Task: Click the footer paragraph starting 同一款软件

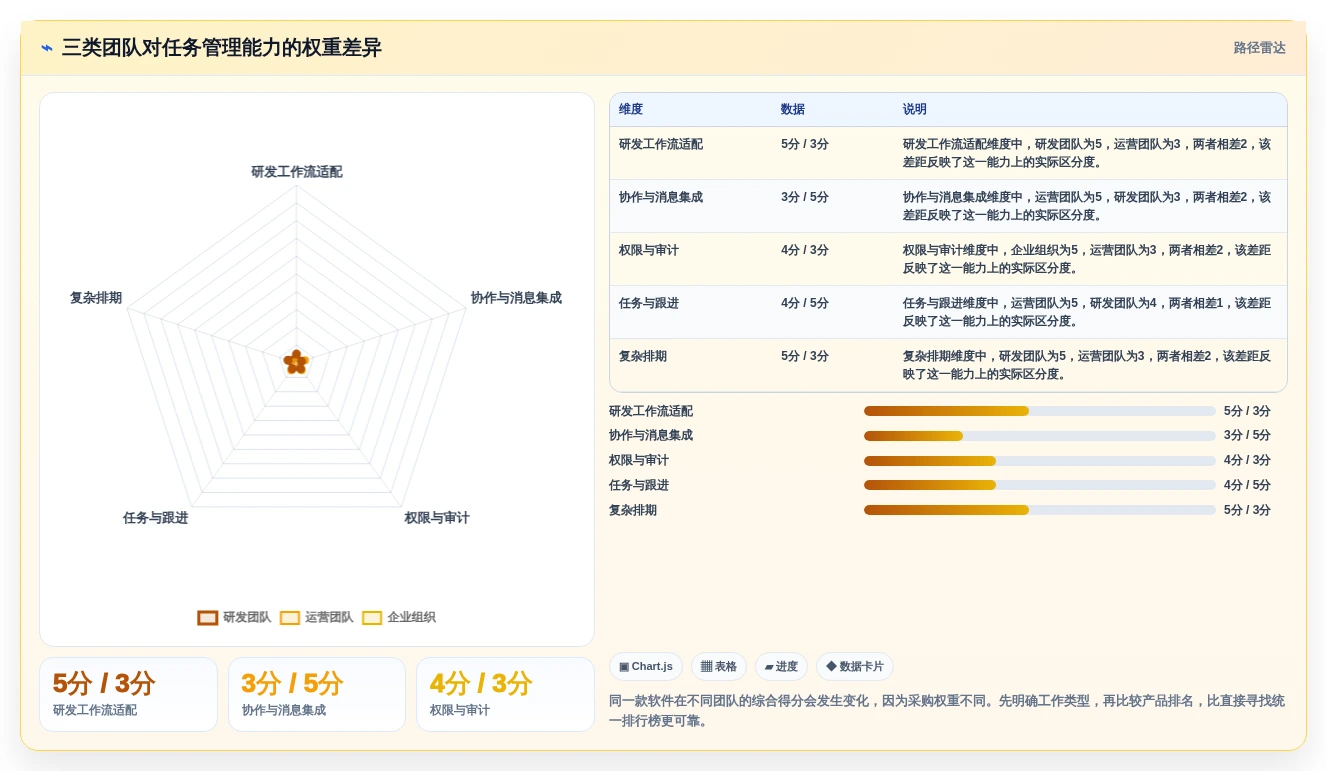Action: pos(947,710)
